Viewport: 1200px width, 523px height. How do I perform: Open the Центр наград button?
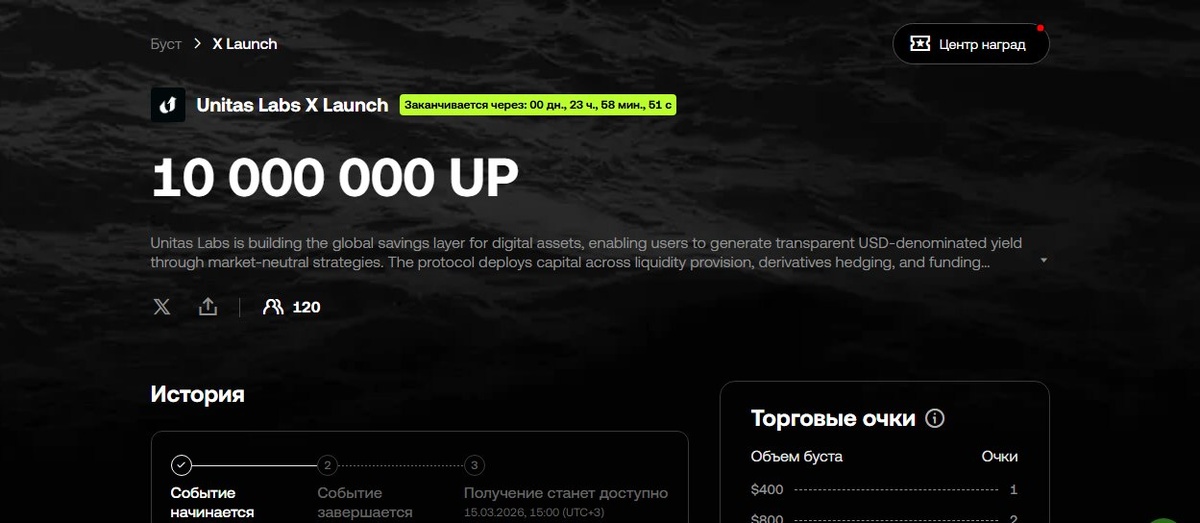(971, 44)
